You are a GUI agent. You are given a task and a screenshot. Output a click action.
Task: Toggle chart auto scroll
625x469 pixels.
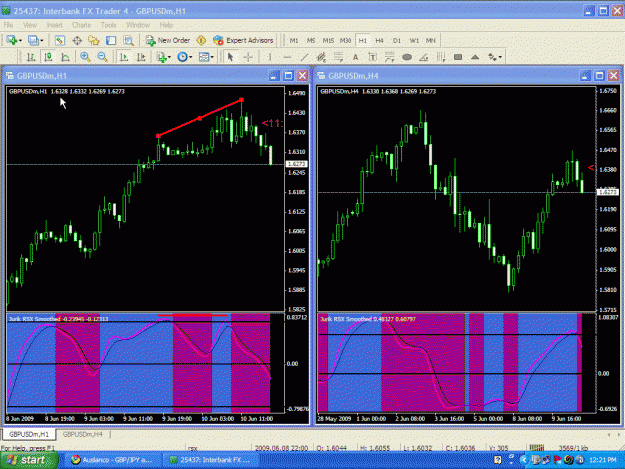pyautogui.click(x=124, y=57)
